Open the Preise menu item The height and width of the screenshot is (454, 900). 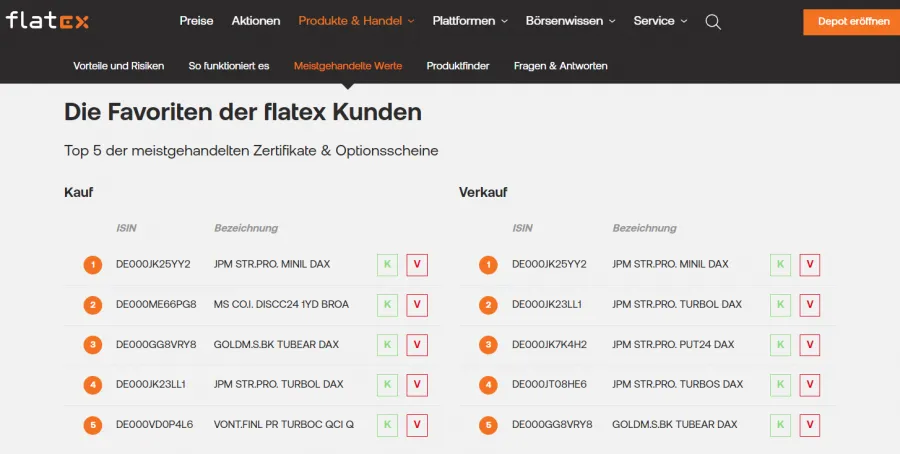(x=196, y=21)
